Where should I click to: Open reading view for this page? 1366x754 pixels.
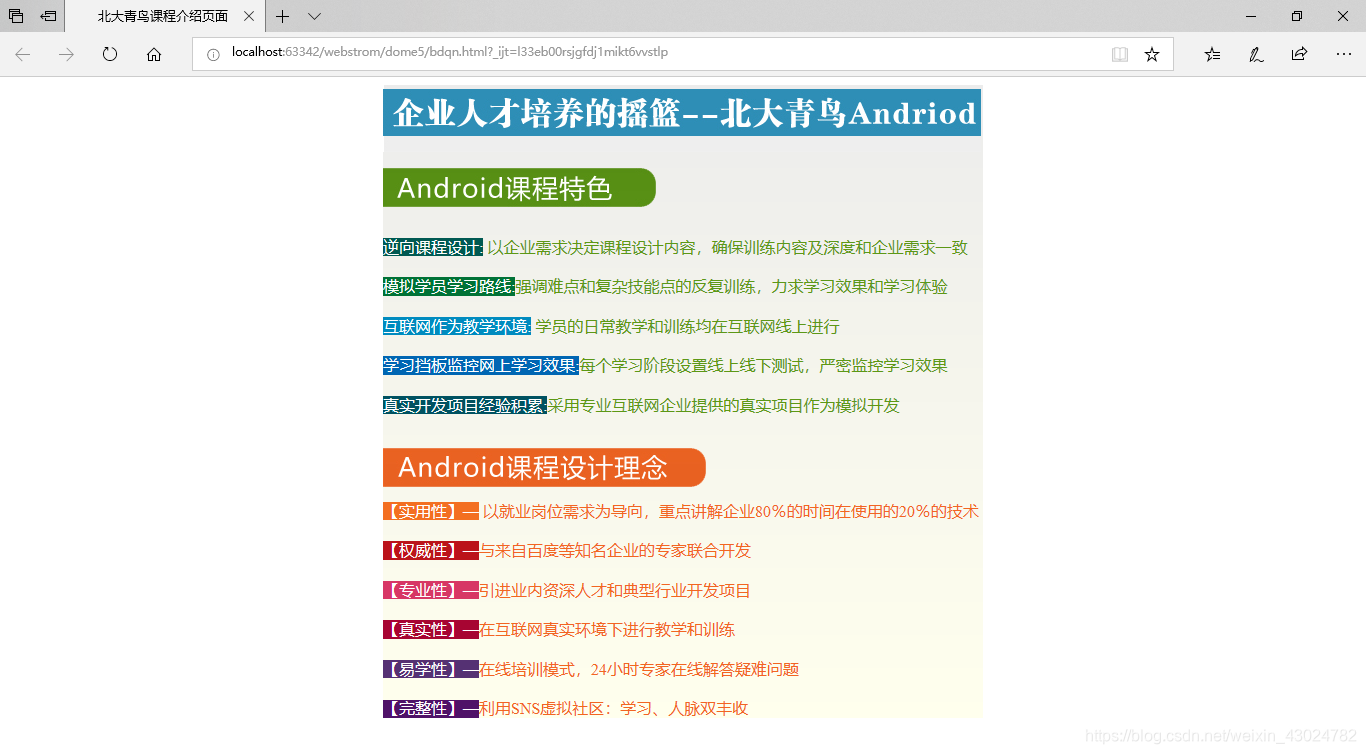pyautogui.click(x=1120, y=54)
